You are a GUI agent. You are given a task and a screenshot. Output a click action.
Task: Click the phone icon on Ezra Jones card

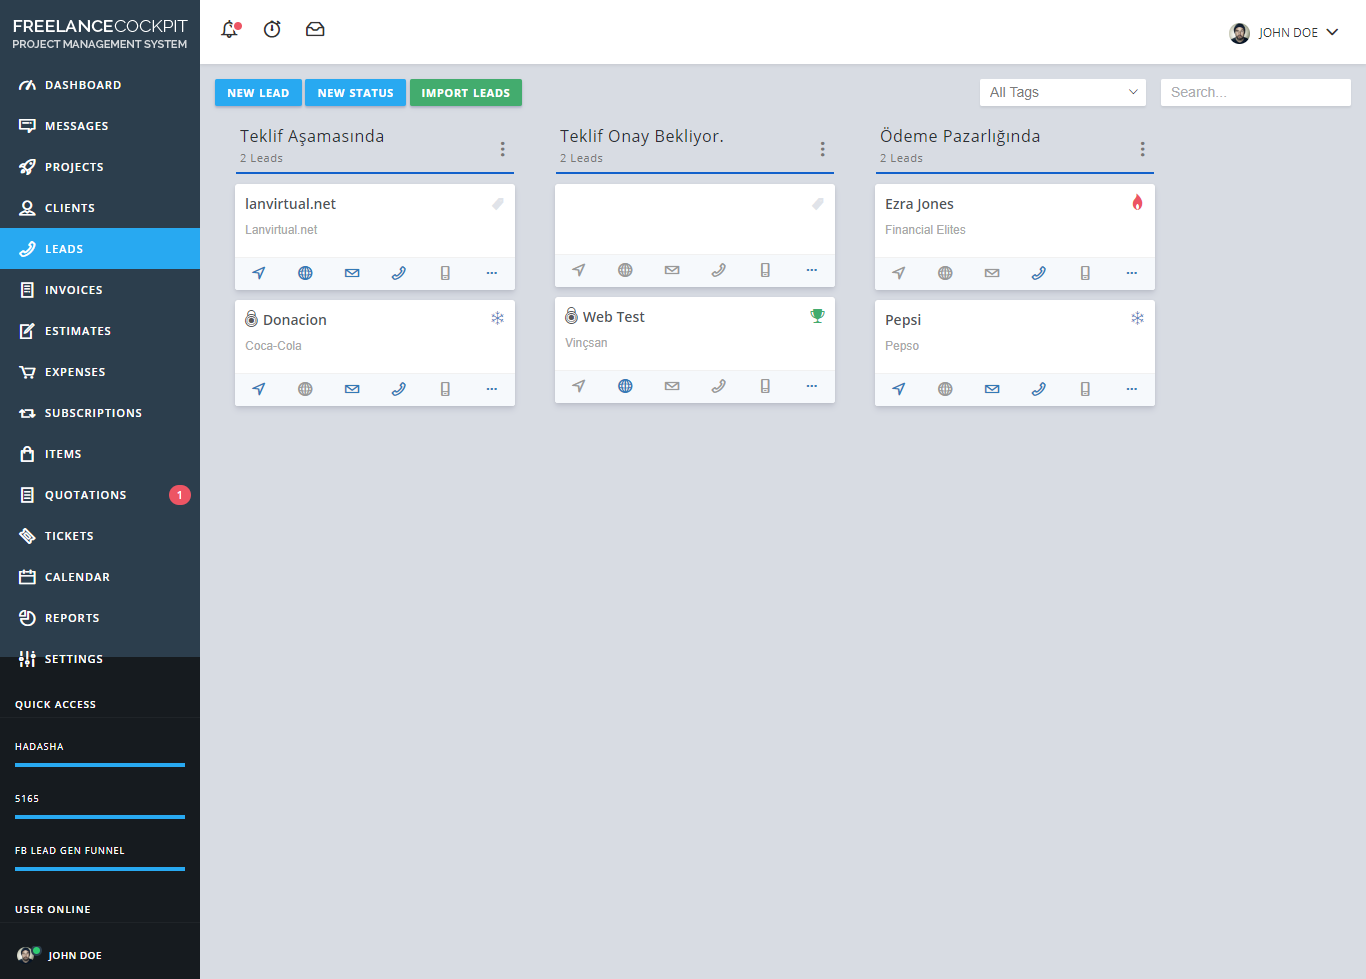pos(1038,273)
